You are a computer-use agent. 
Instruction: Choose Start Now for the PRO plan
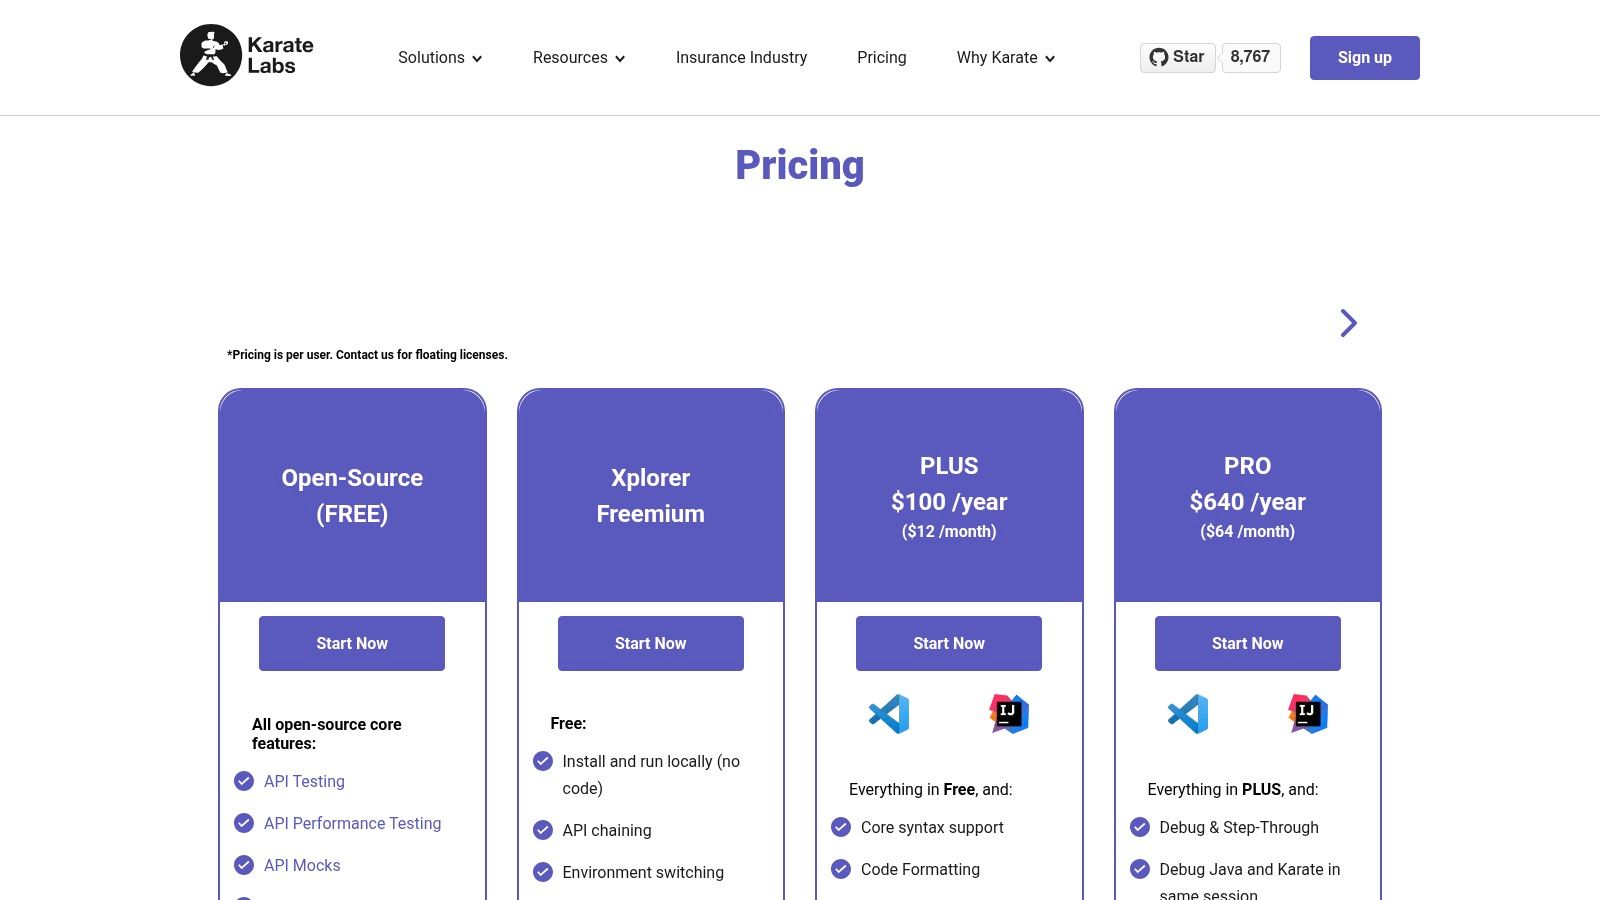click(1247, 643)
